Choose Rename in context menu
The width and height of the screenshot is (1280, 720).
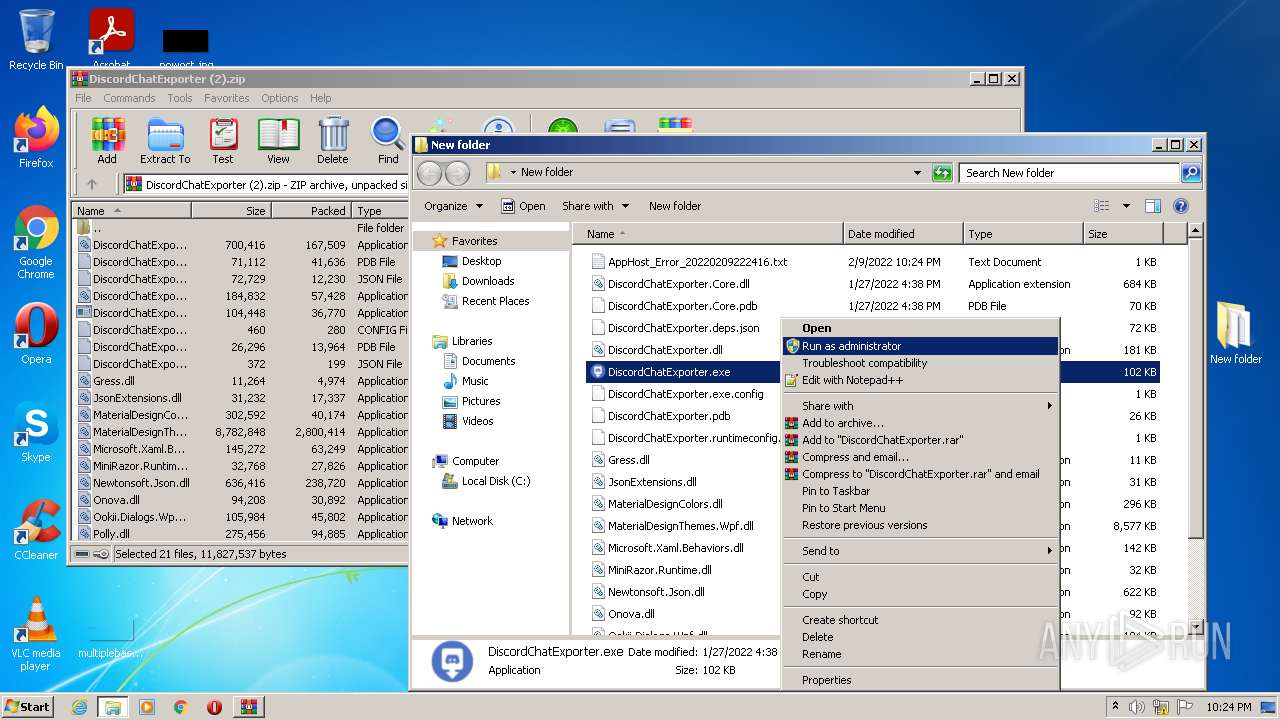tap(920, 654)
